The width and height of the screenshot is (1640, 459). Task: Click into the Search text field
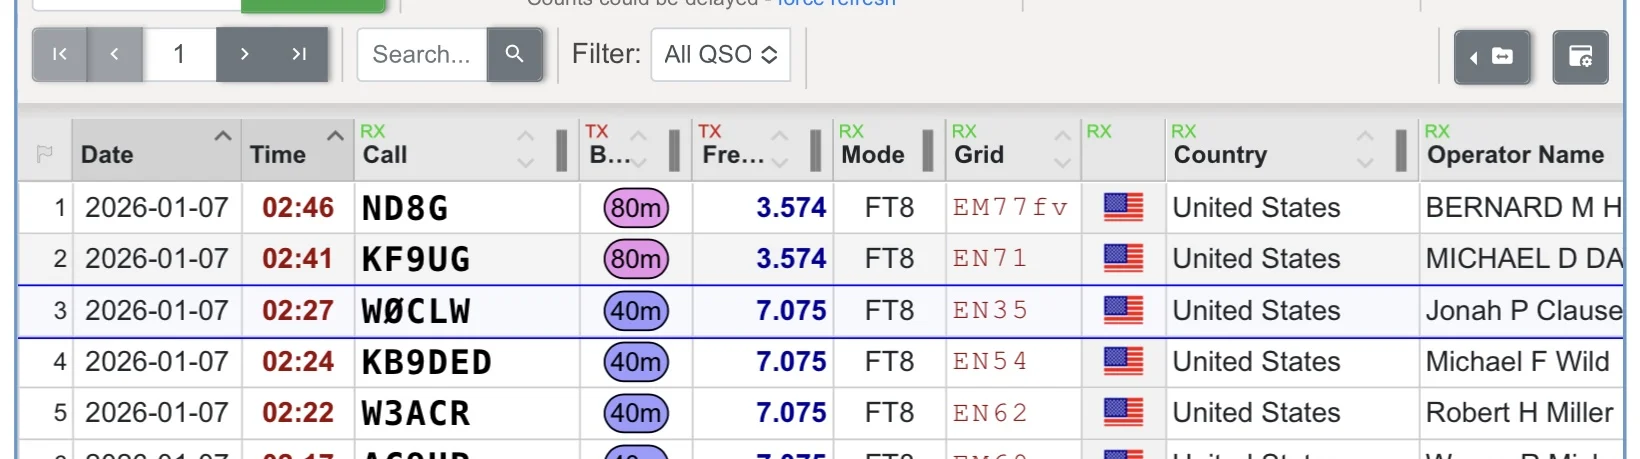pyautogui.click(x=421, y=54)
